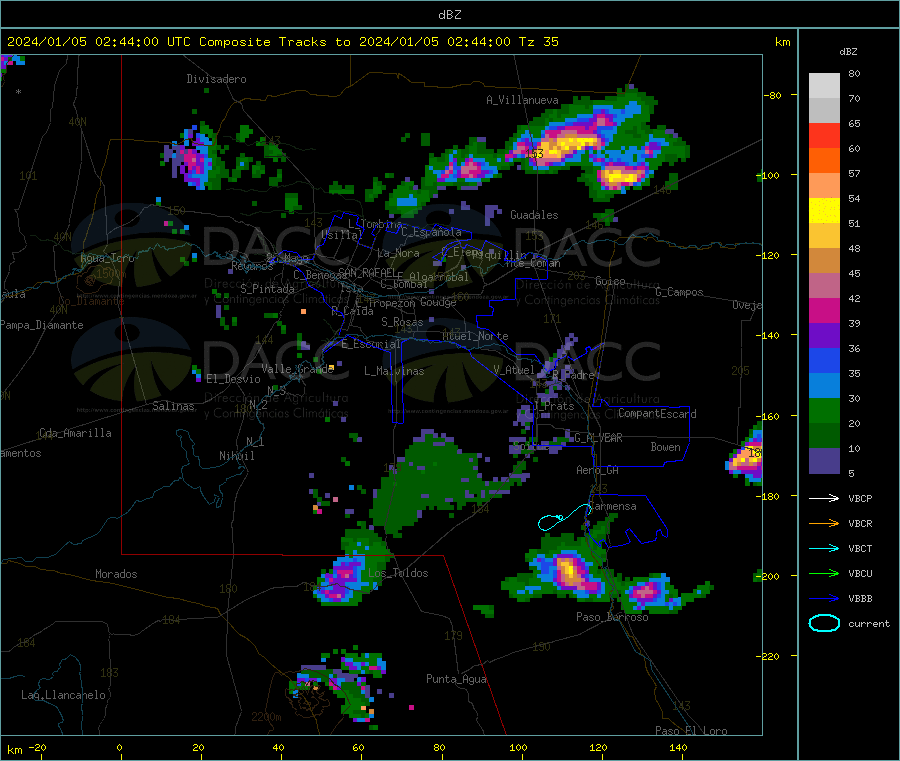Viewport: 900px width, 761px height.
Task: Click the blue VBBB arrow in legend
Action: click(824, 599)
